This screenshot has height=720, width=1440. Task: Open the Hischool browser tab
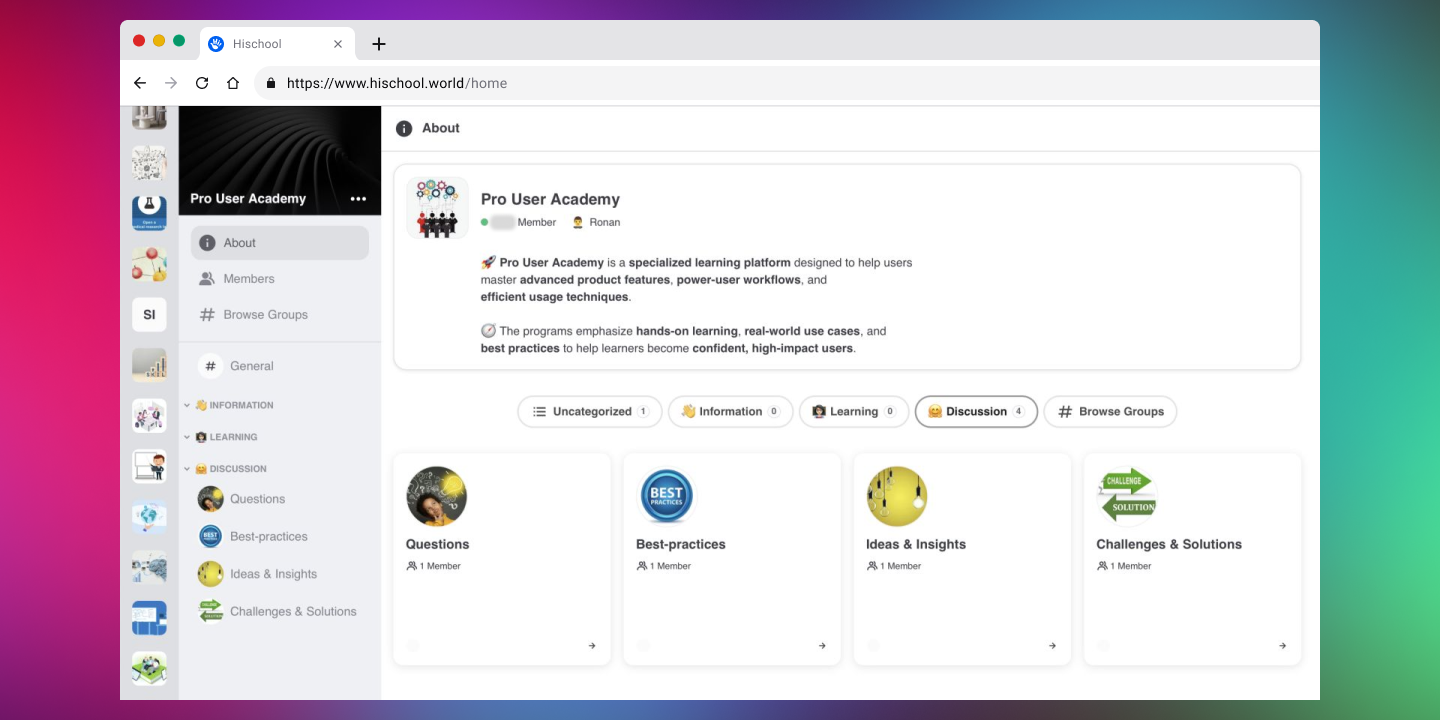point(277,44)
